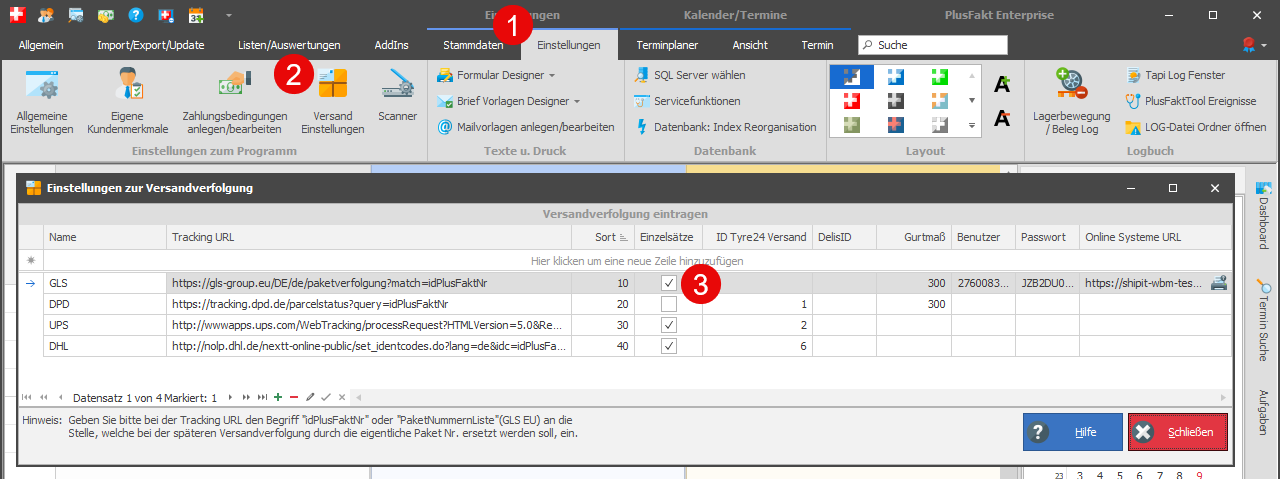Click printer icon in GLS row

(1219, 283)
